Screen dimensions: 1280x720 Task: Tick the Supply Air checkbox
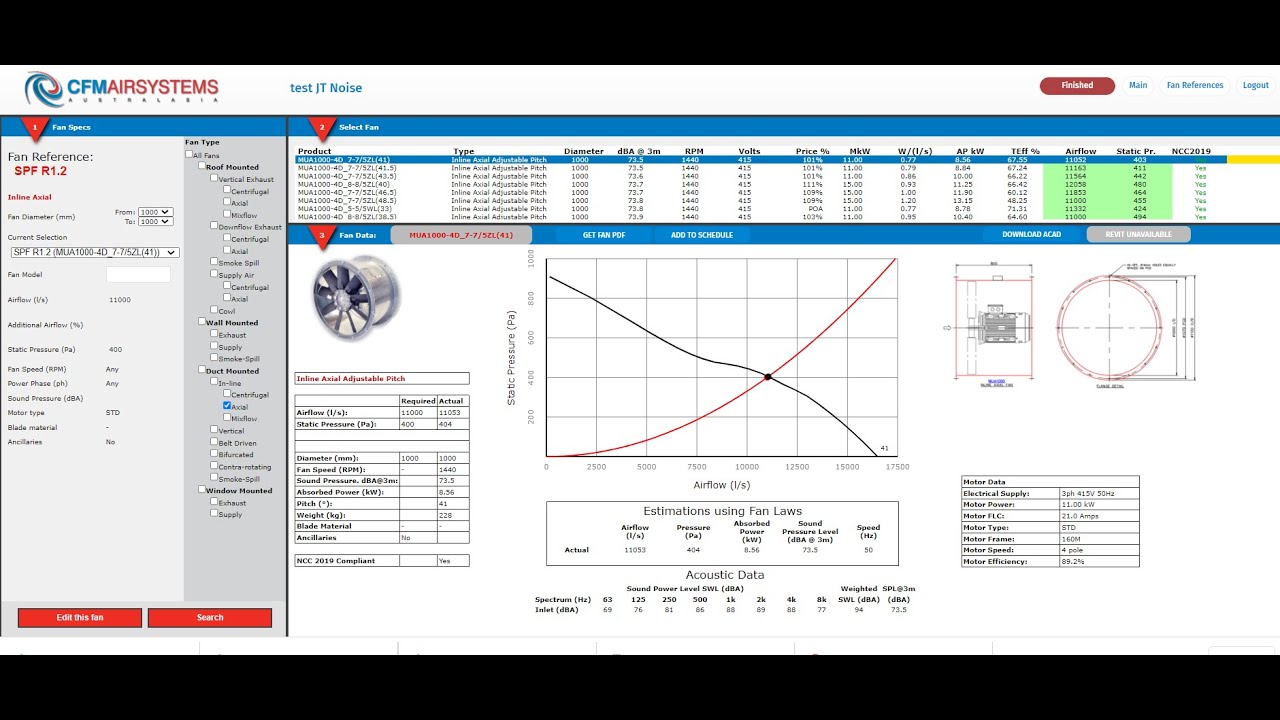[214, 275]
